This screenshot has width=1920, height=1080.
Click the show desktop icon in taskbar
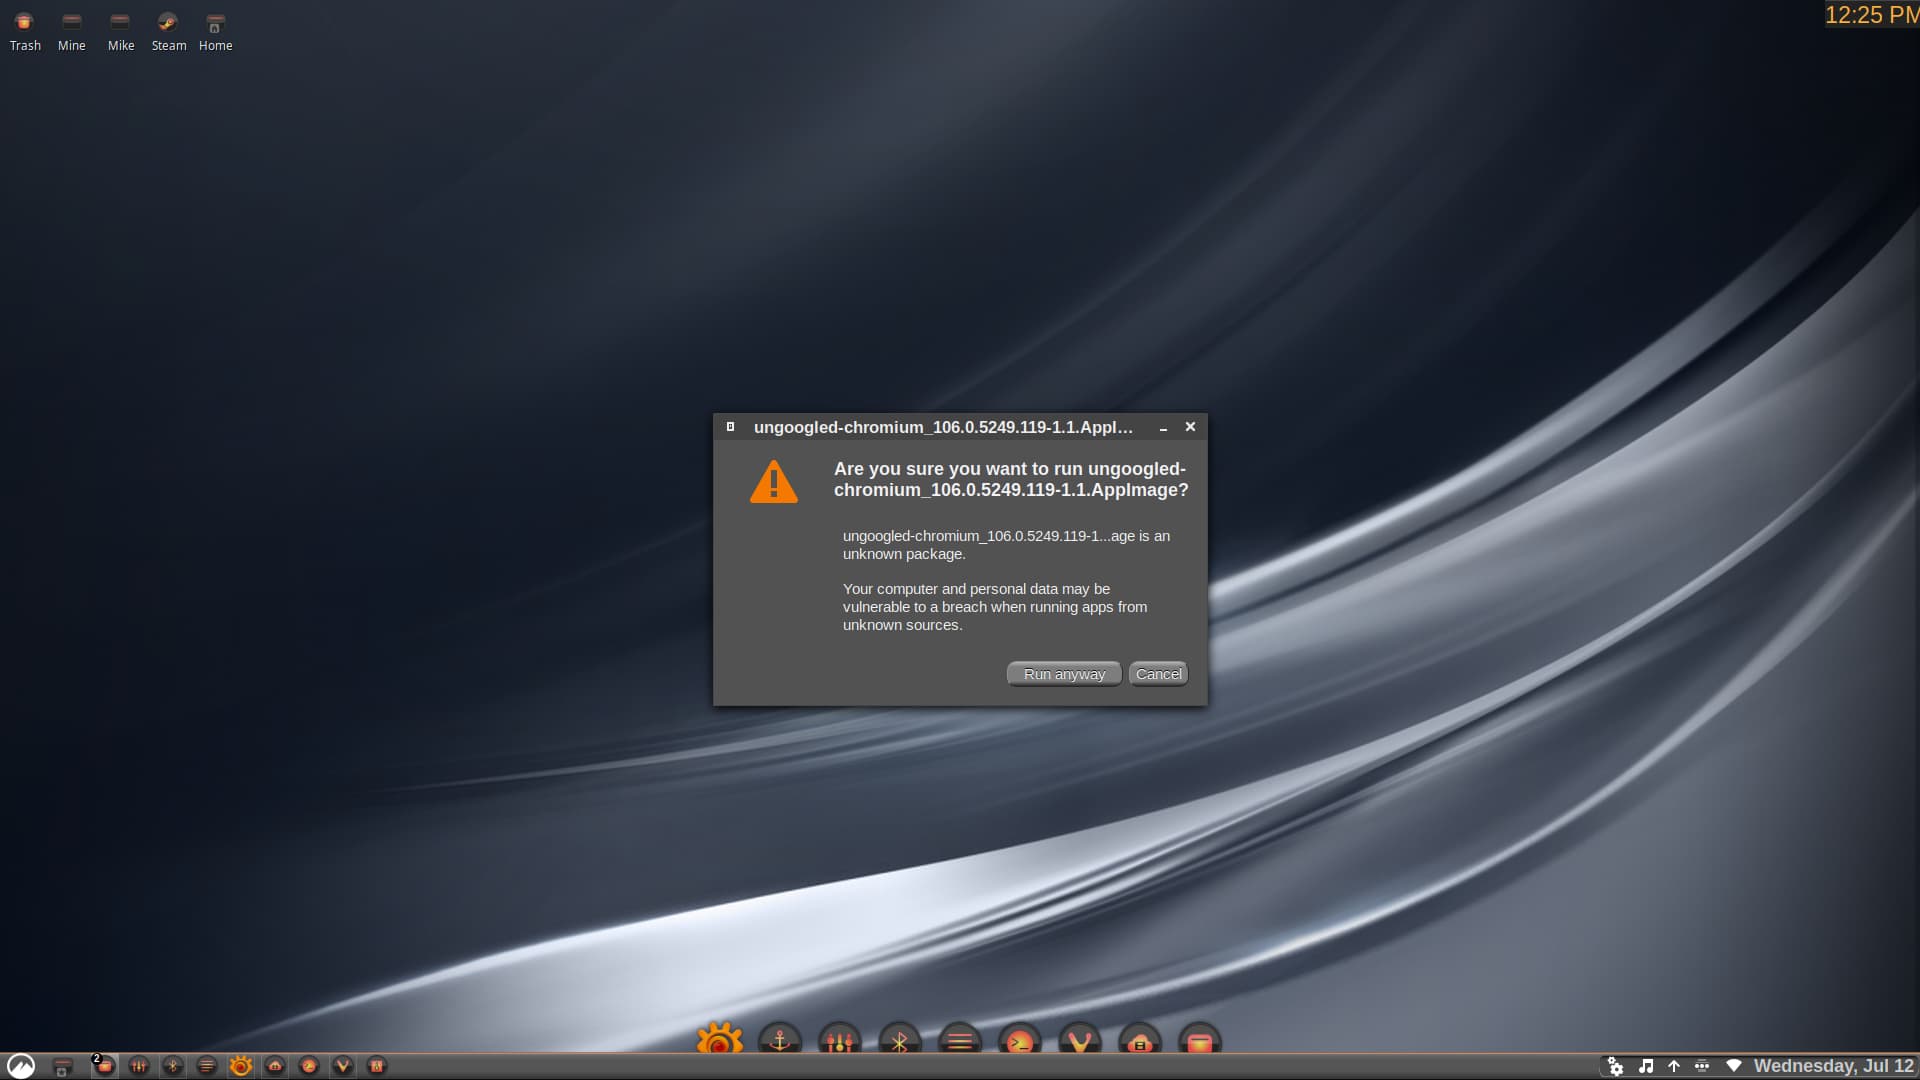(x=62, y=1067)
